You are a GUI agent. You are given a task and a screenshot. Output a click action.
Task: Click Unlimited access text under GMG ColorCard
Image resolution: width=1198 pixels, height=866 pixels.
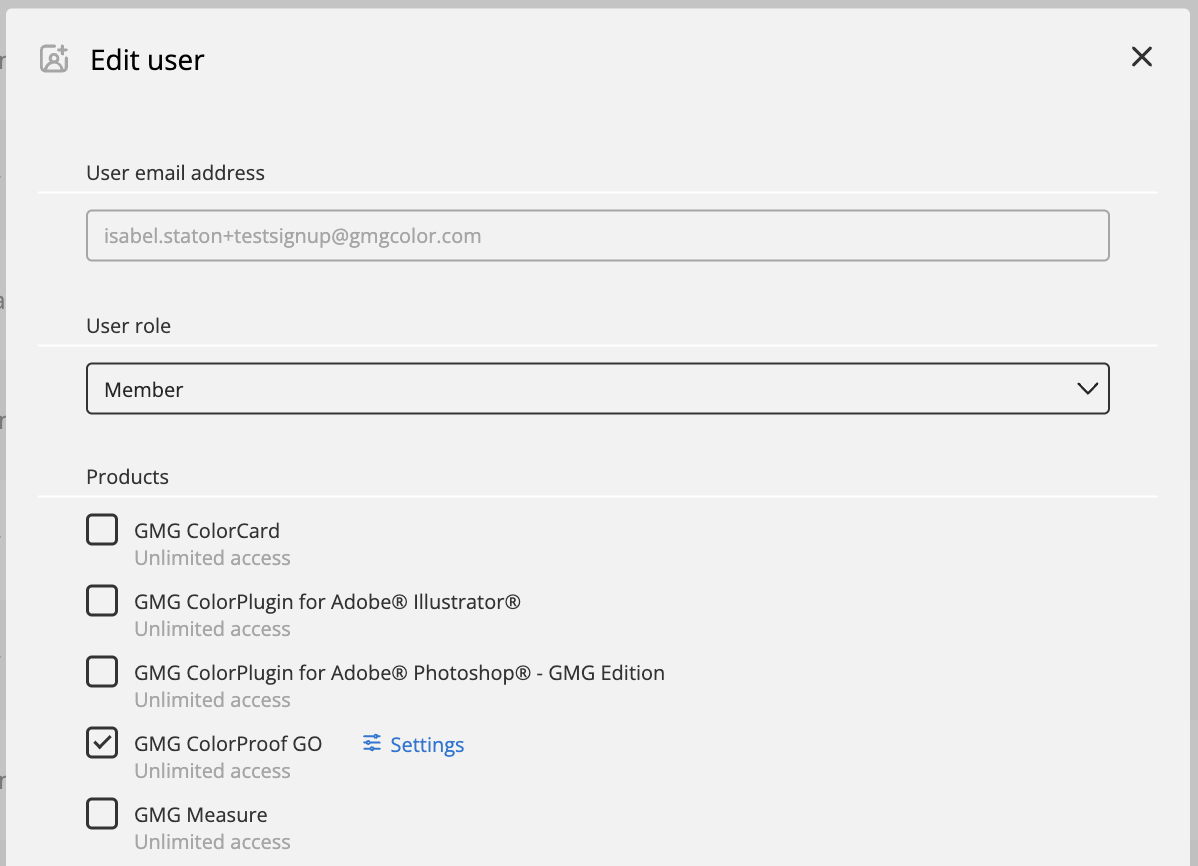[212, 558]
